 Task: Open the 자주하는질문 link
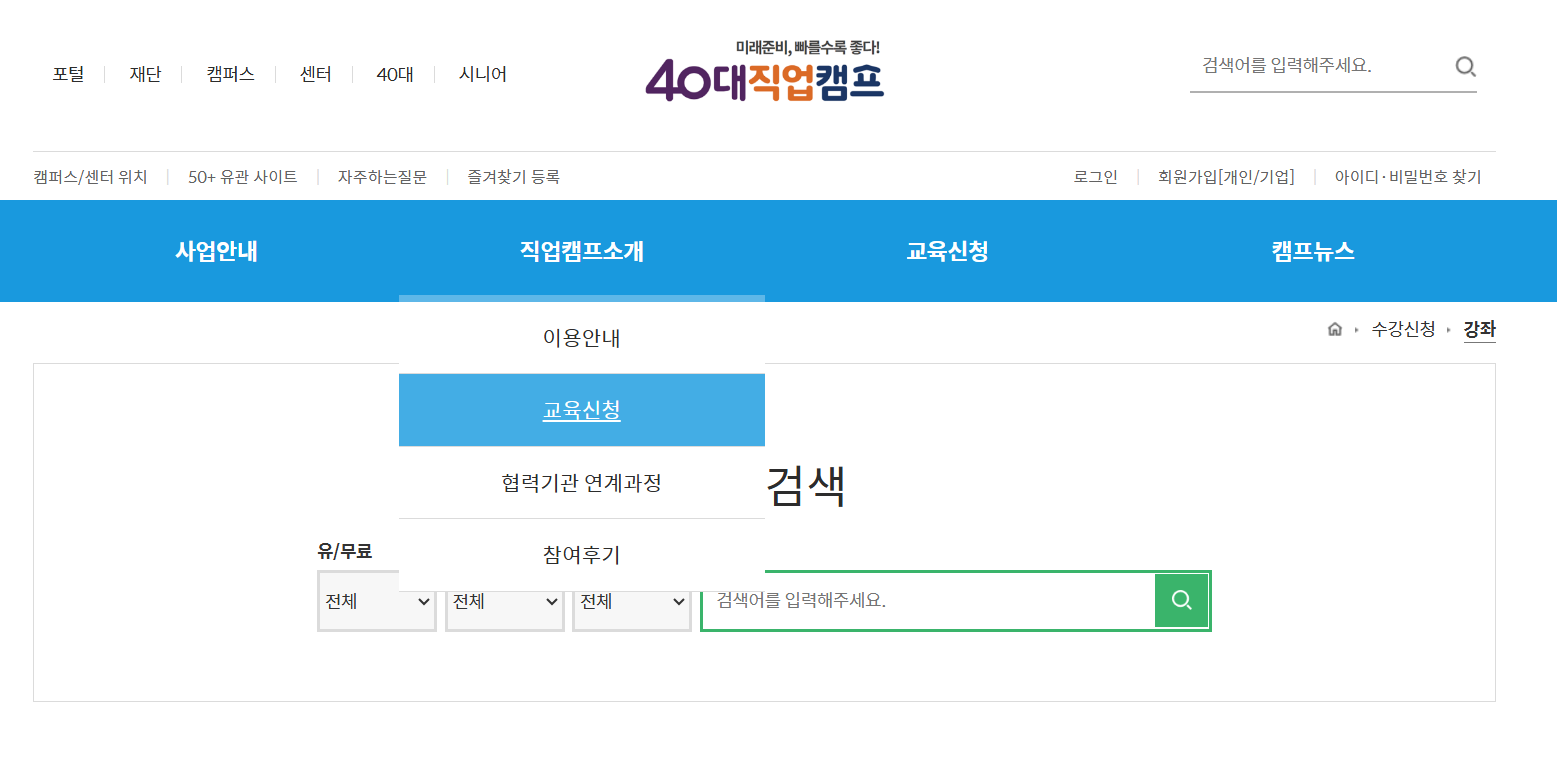[x=382, y=177]
